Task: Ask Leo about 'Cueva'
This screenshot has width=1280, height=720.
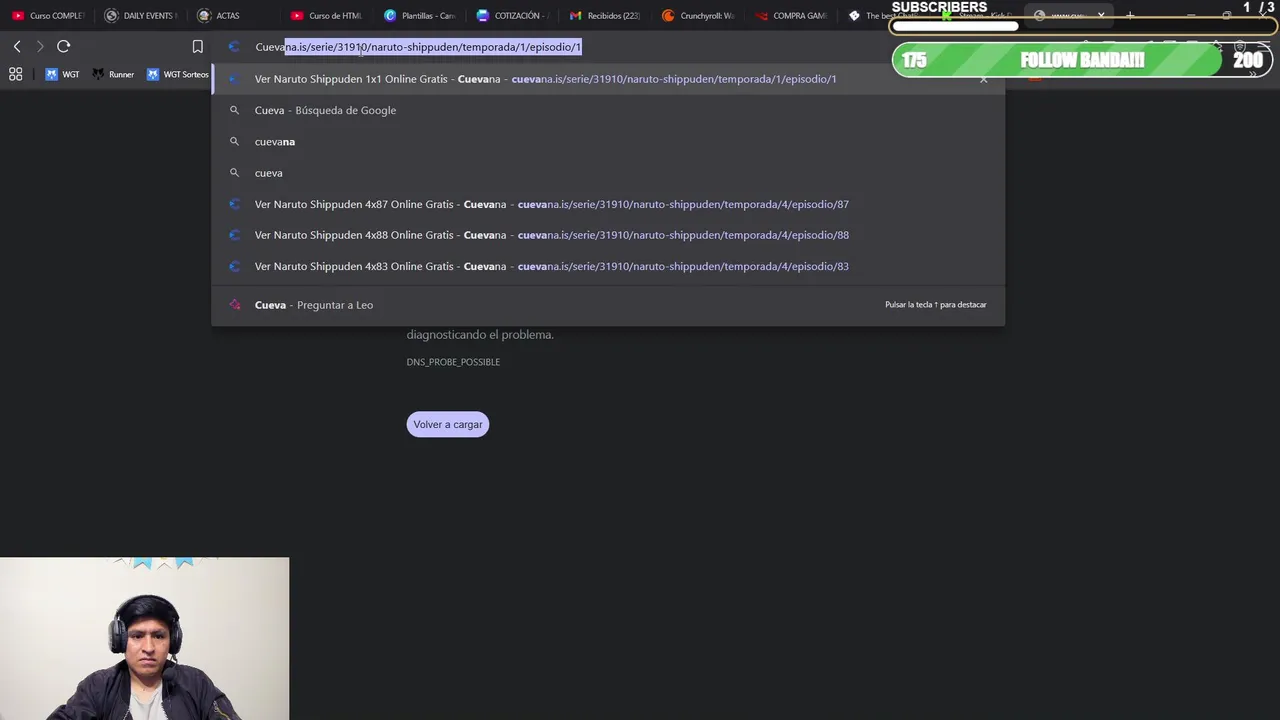Action: click(608, 305)
